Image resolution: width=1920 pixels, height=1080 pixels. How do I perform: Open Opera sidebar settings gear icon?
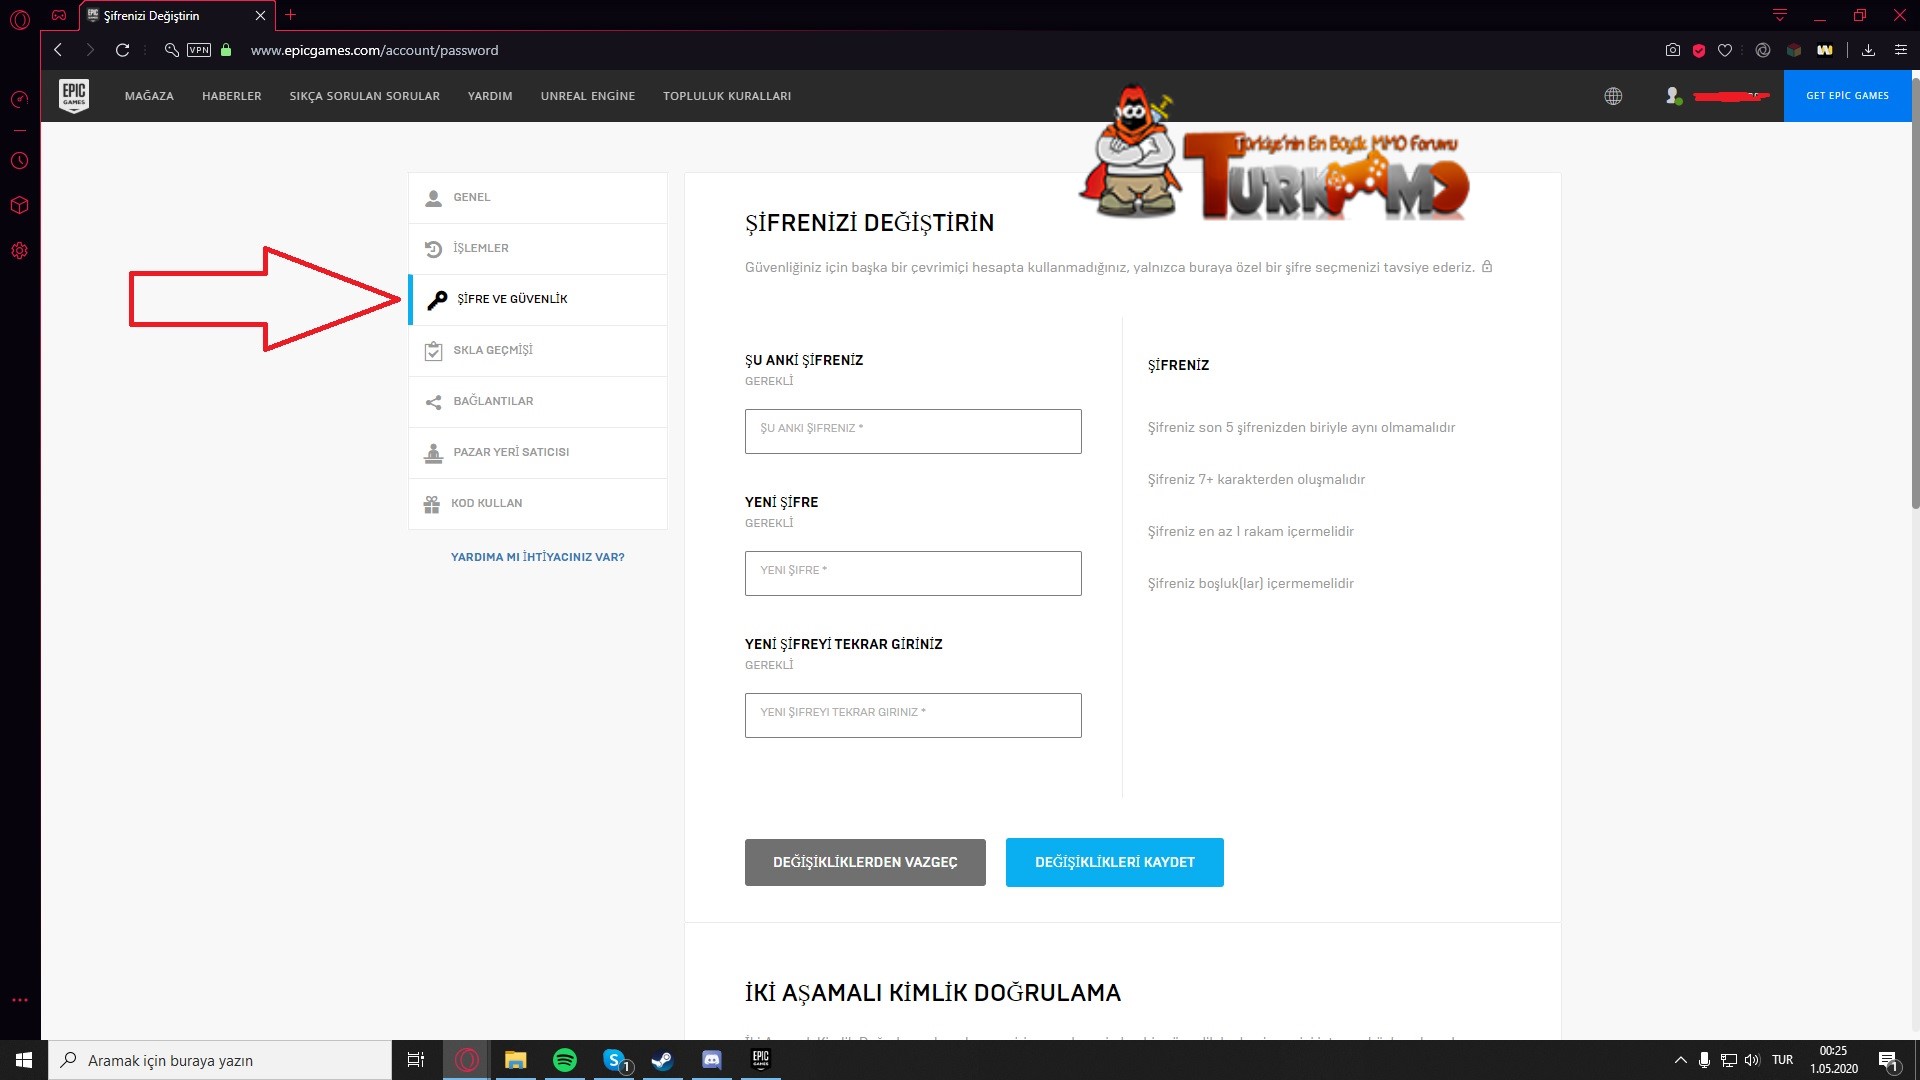19,251
